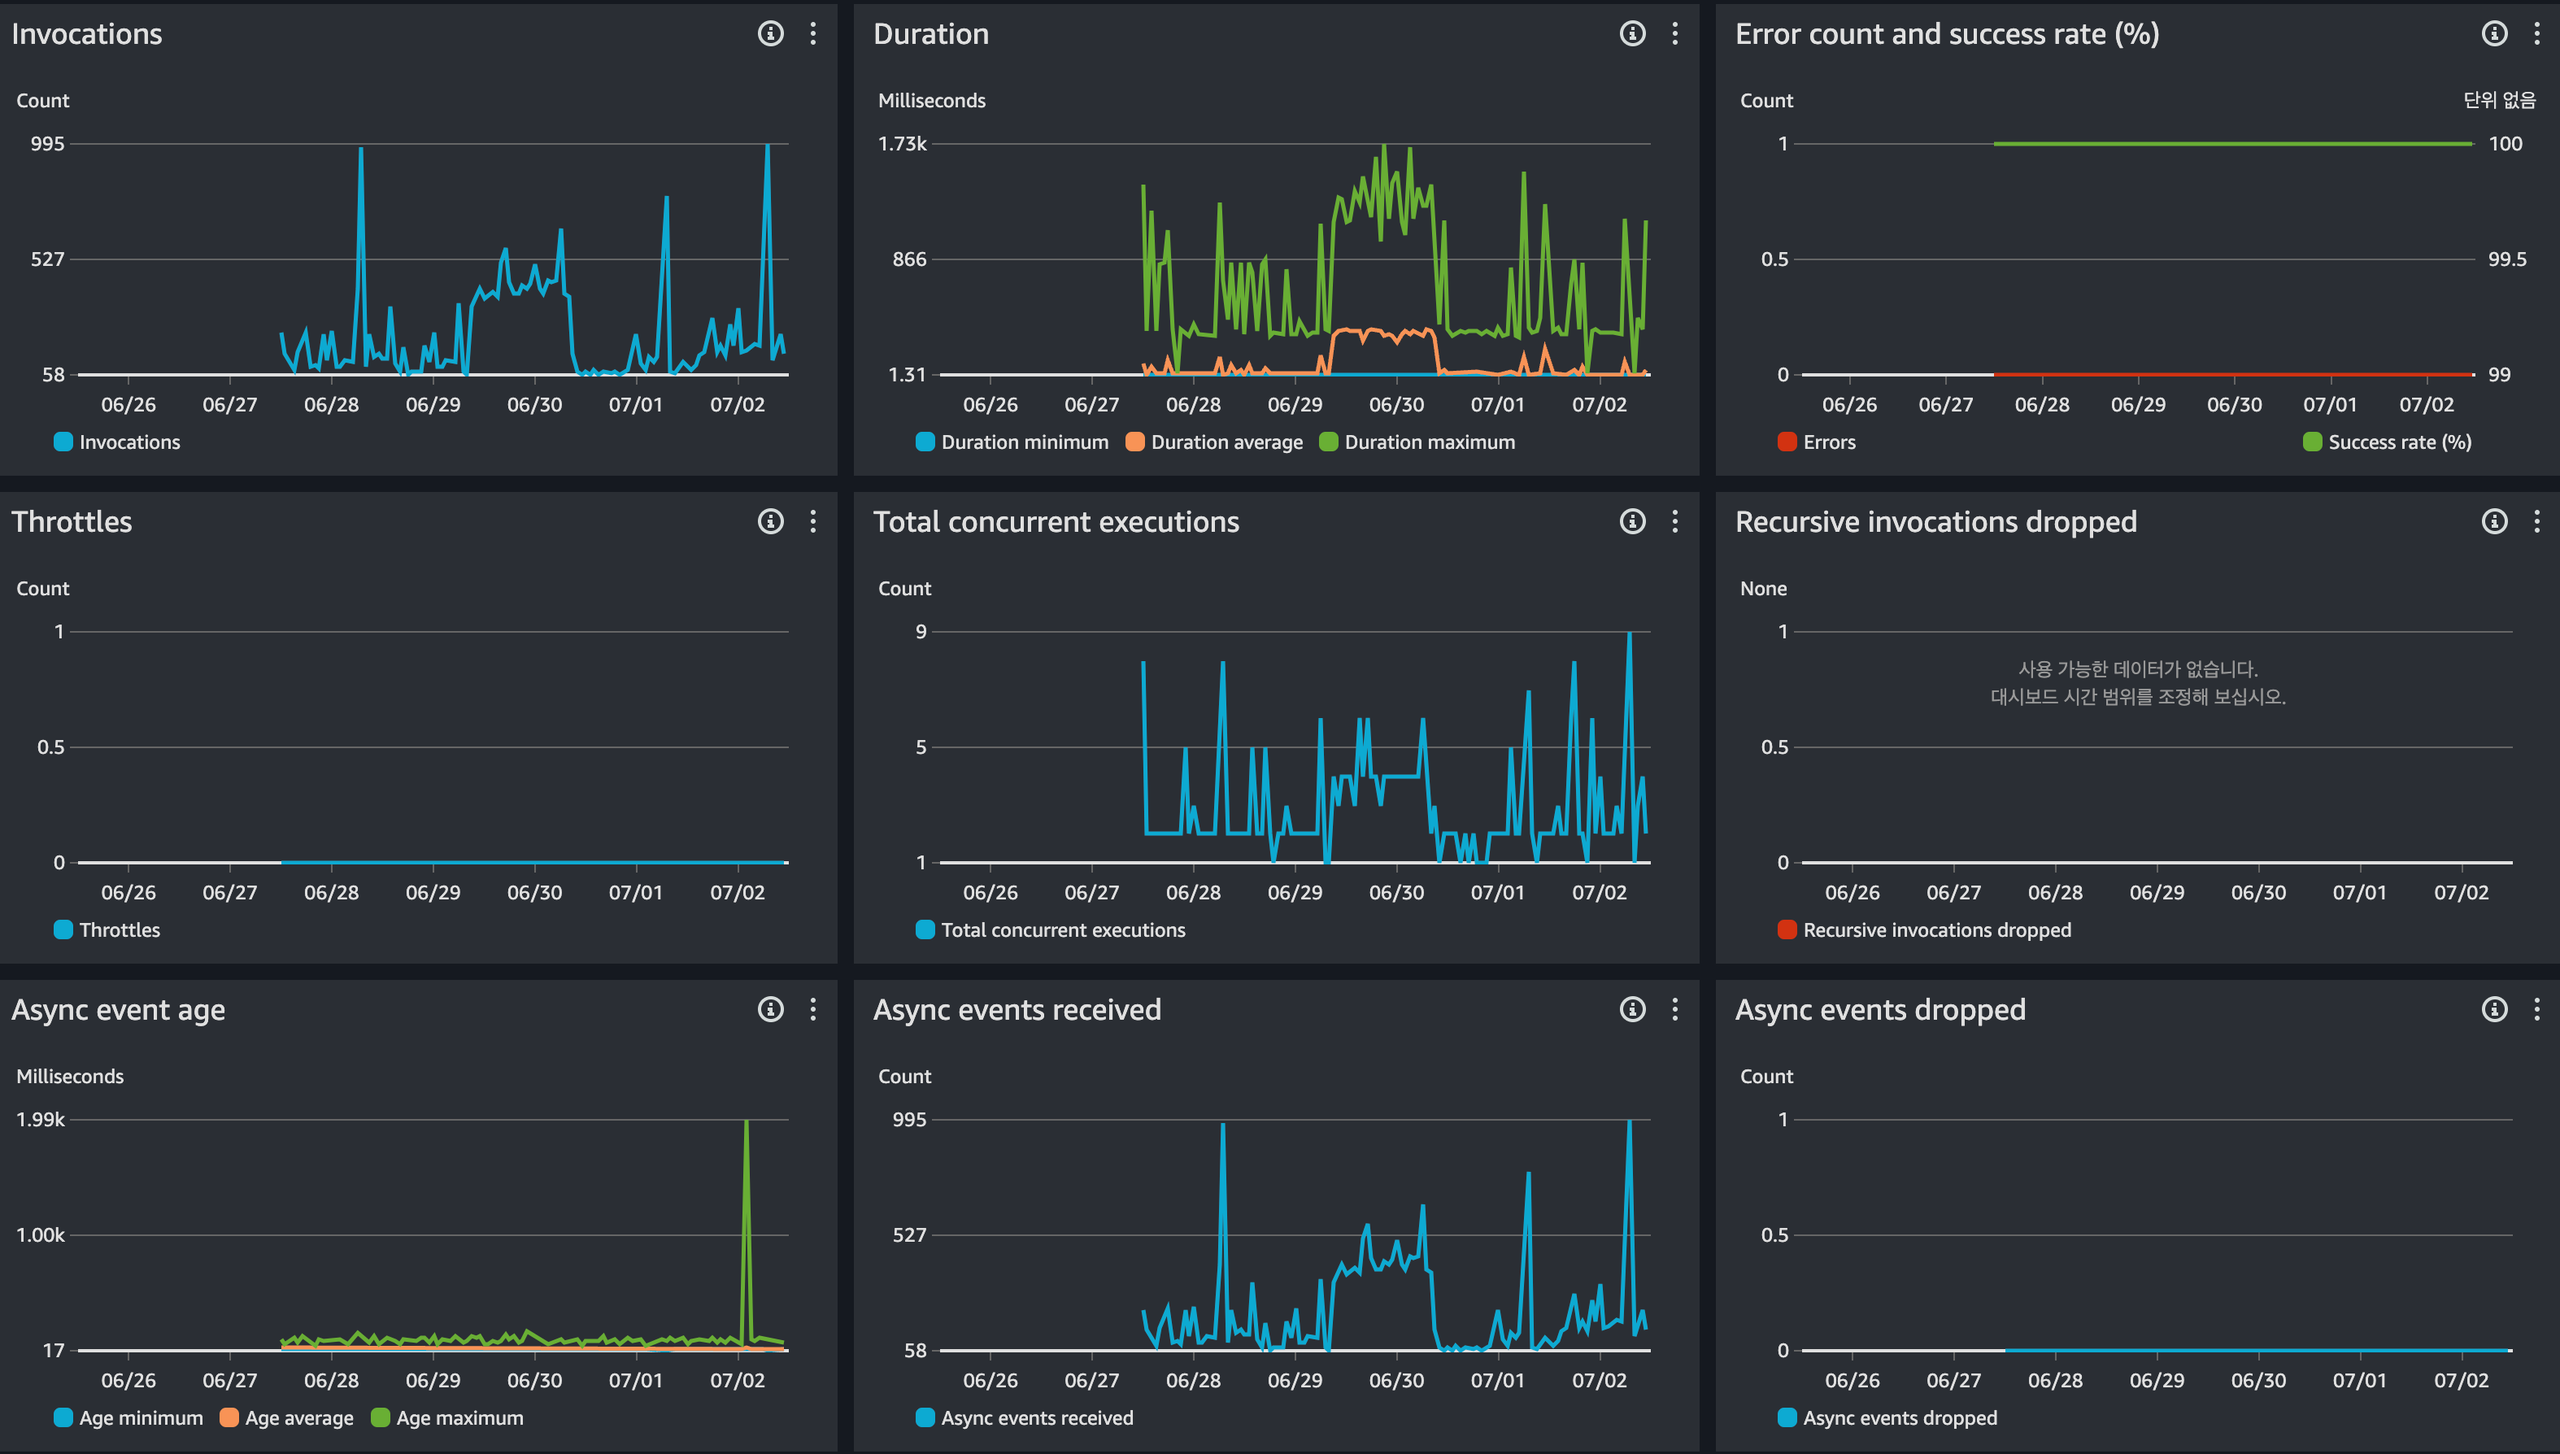Show info for Error count and success rate
The height and width of the screenshot is (1454, 2560).
2494,34
